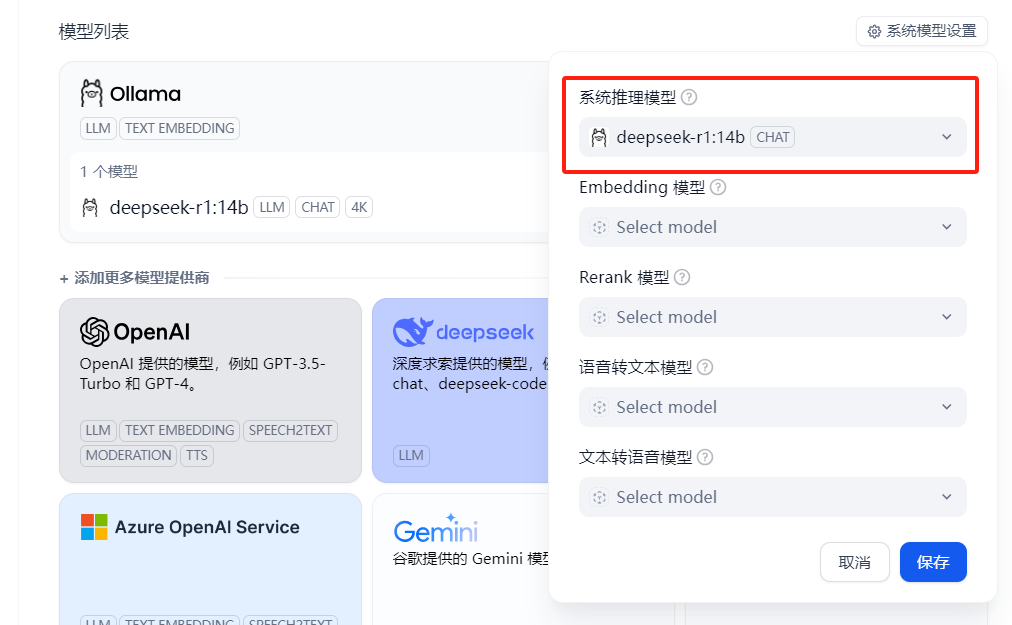Click the deepseek whale logo
Image resolution: width=1012 pixels, height=625 pixels.
click(x=412, y=332)
